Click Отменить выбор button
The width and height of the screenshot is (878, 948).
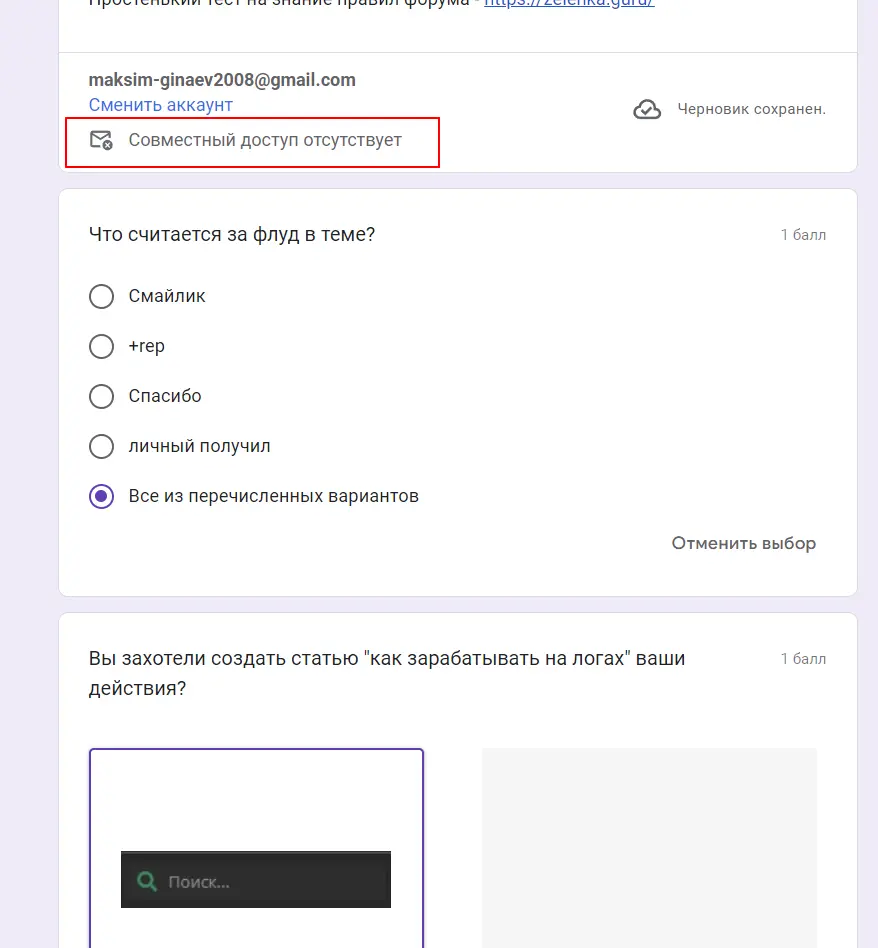744,543
